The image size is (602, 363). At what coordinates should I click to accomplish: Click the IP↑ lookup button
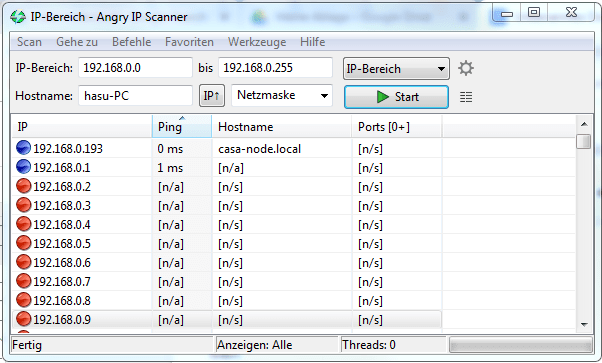[212, 96]
